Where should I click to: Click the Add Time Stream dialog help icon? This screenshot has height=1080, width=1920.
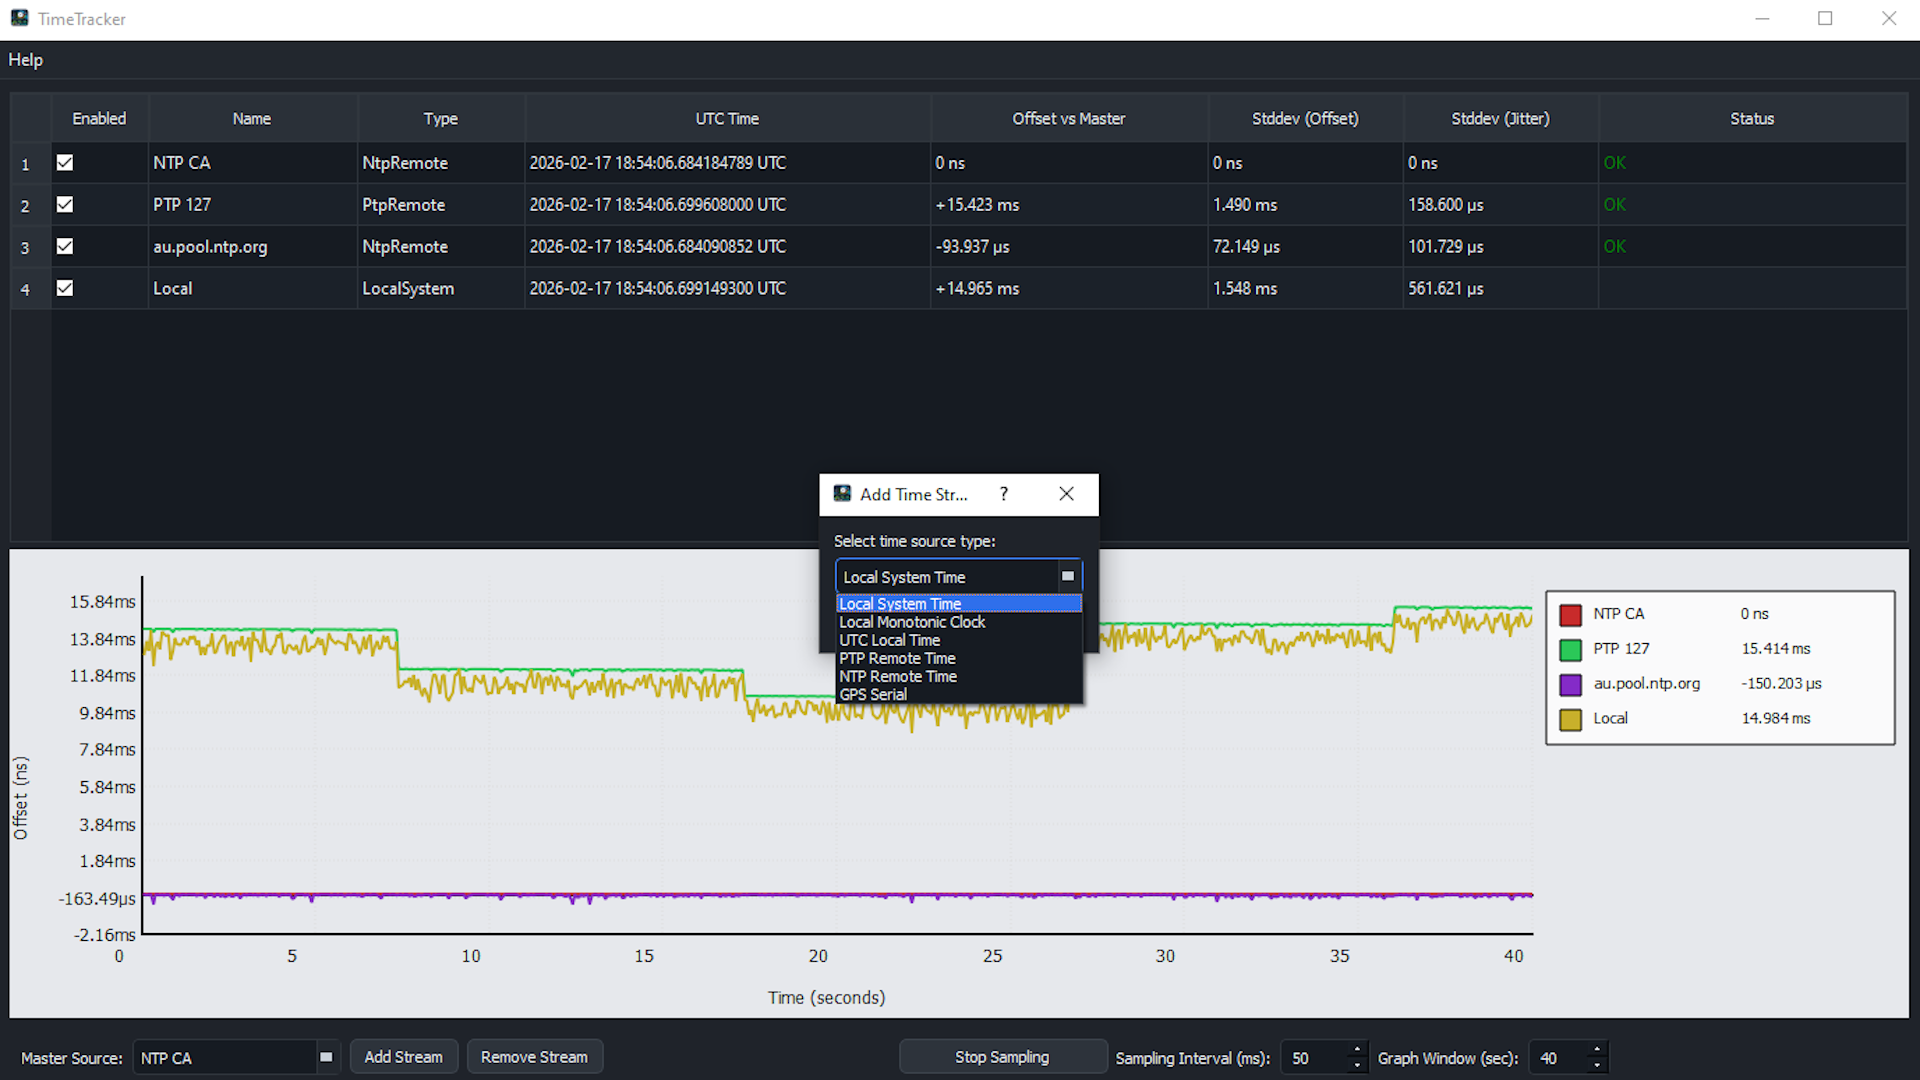[x=1003, y=494]
